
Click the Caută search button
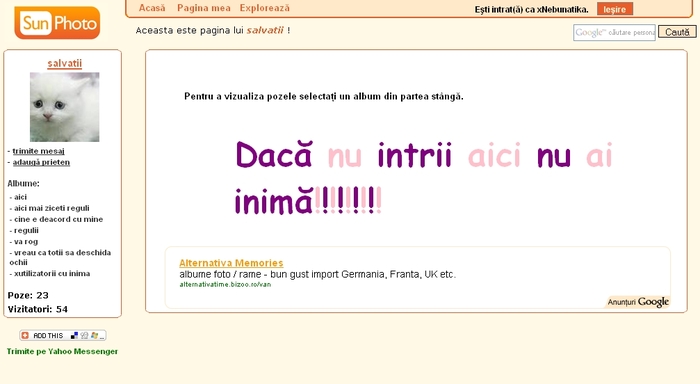click(x=677, y=32)
